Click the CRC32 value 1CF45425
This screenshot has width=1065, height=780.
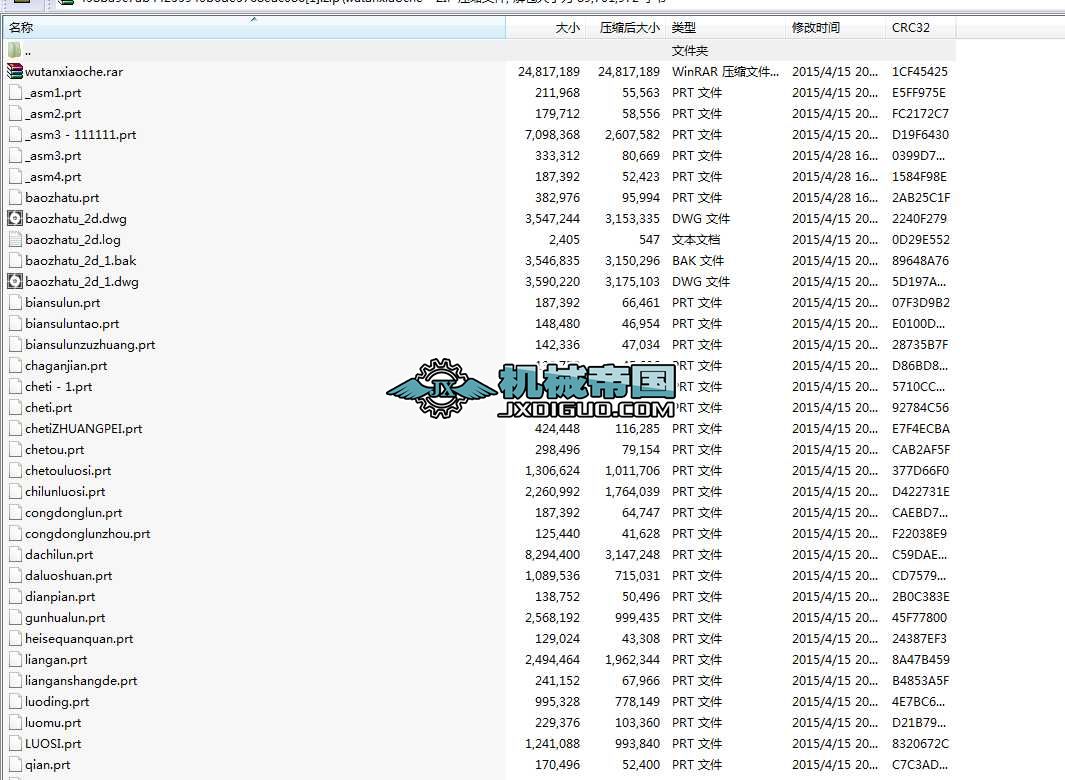[920, 71]
